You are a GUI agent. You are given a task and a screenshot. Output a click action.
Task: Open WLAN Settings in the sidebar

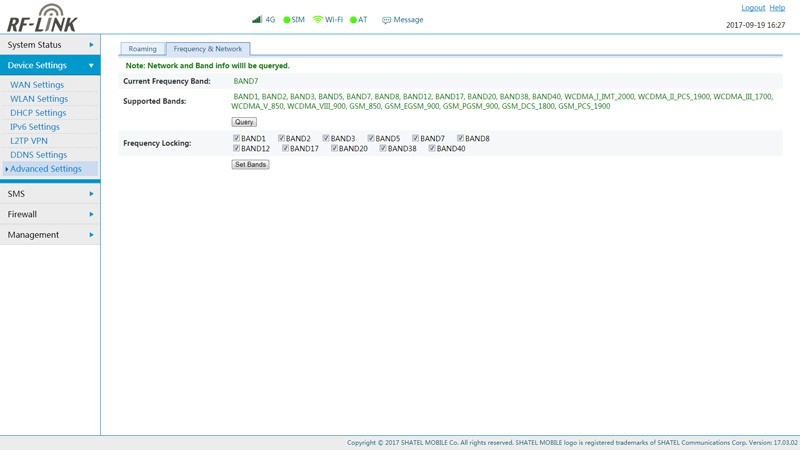(39, 99)
